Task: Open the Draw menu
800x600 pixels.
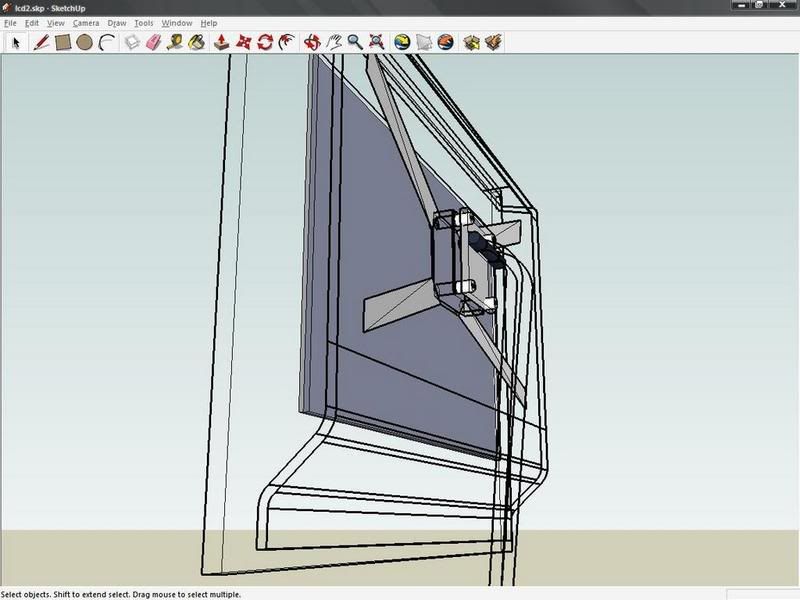Action: pyautogui.click(x=116, y=22)
